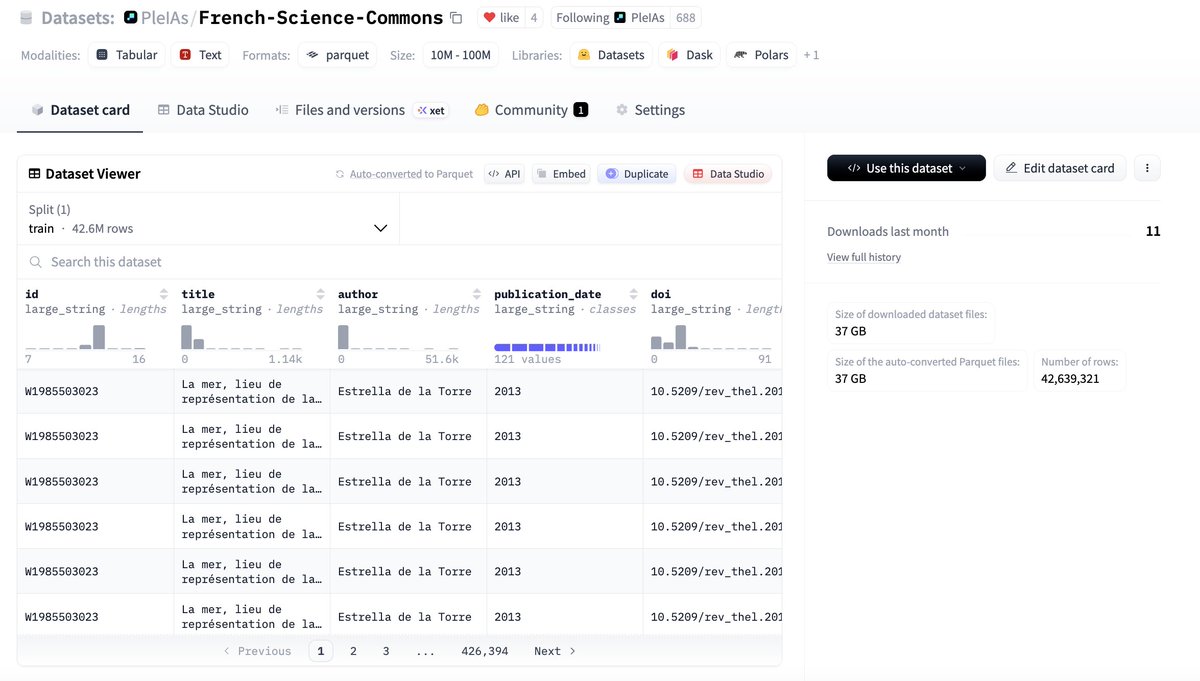
Task: Click the pagination ellipsis
Action: [426, 651]
